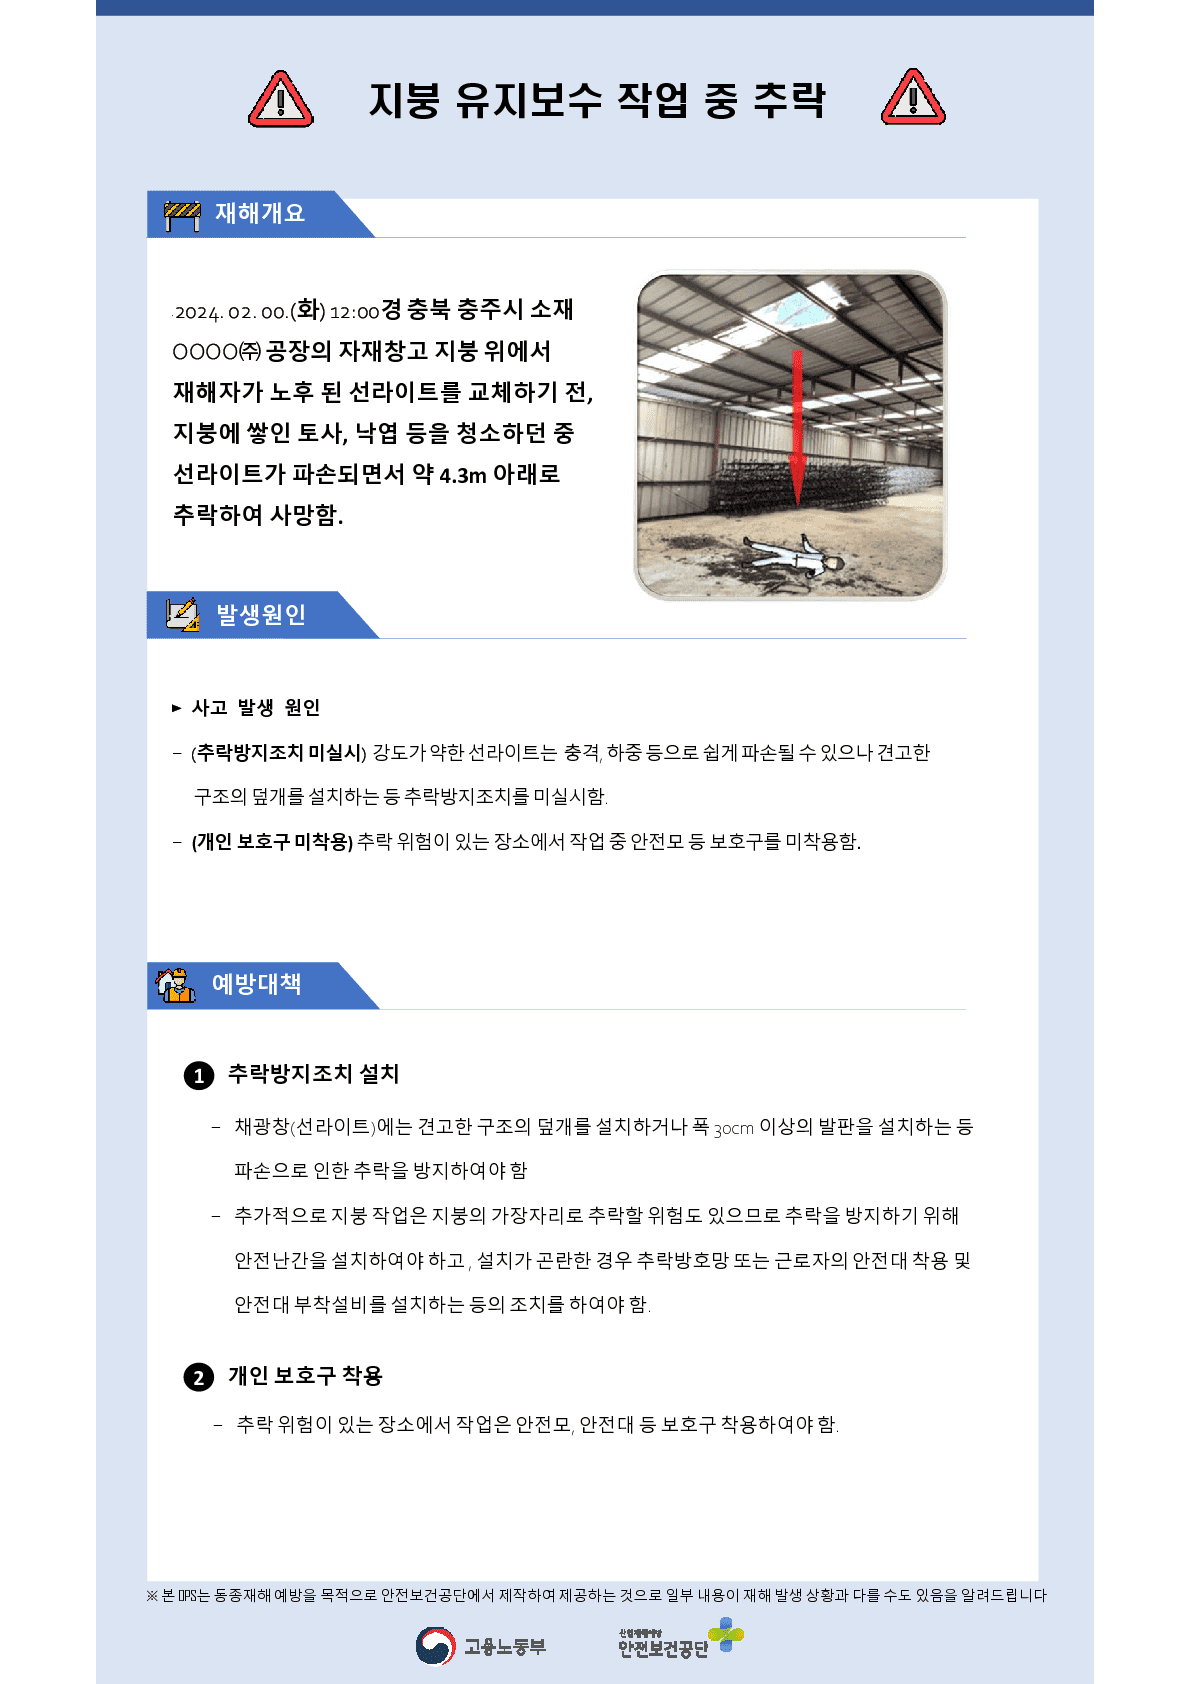Screen dimensions: 1190x1684
Task: Click the 안전보건공단 cross logo
Action: (727, 1635)
